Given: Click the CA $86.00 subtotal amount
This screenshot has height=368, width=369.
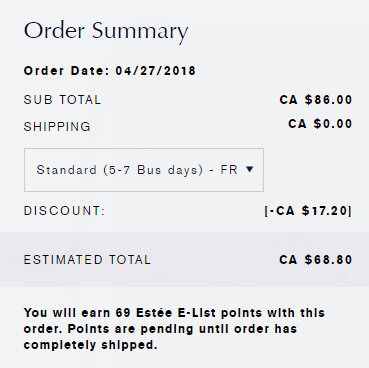Looking at the screenshot, I should [316, 100].
